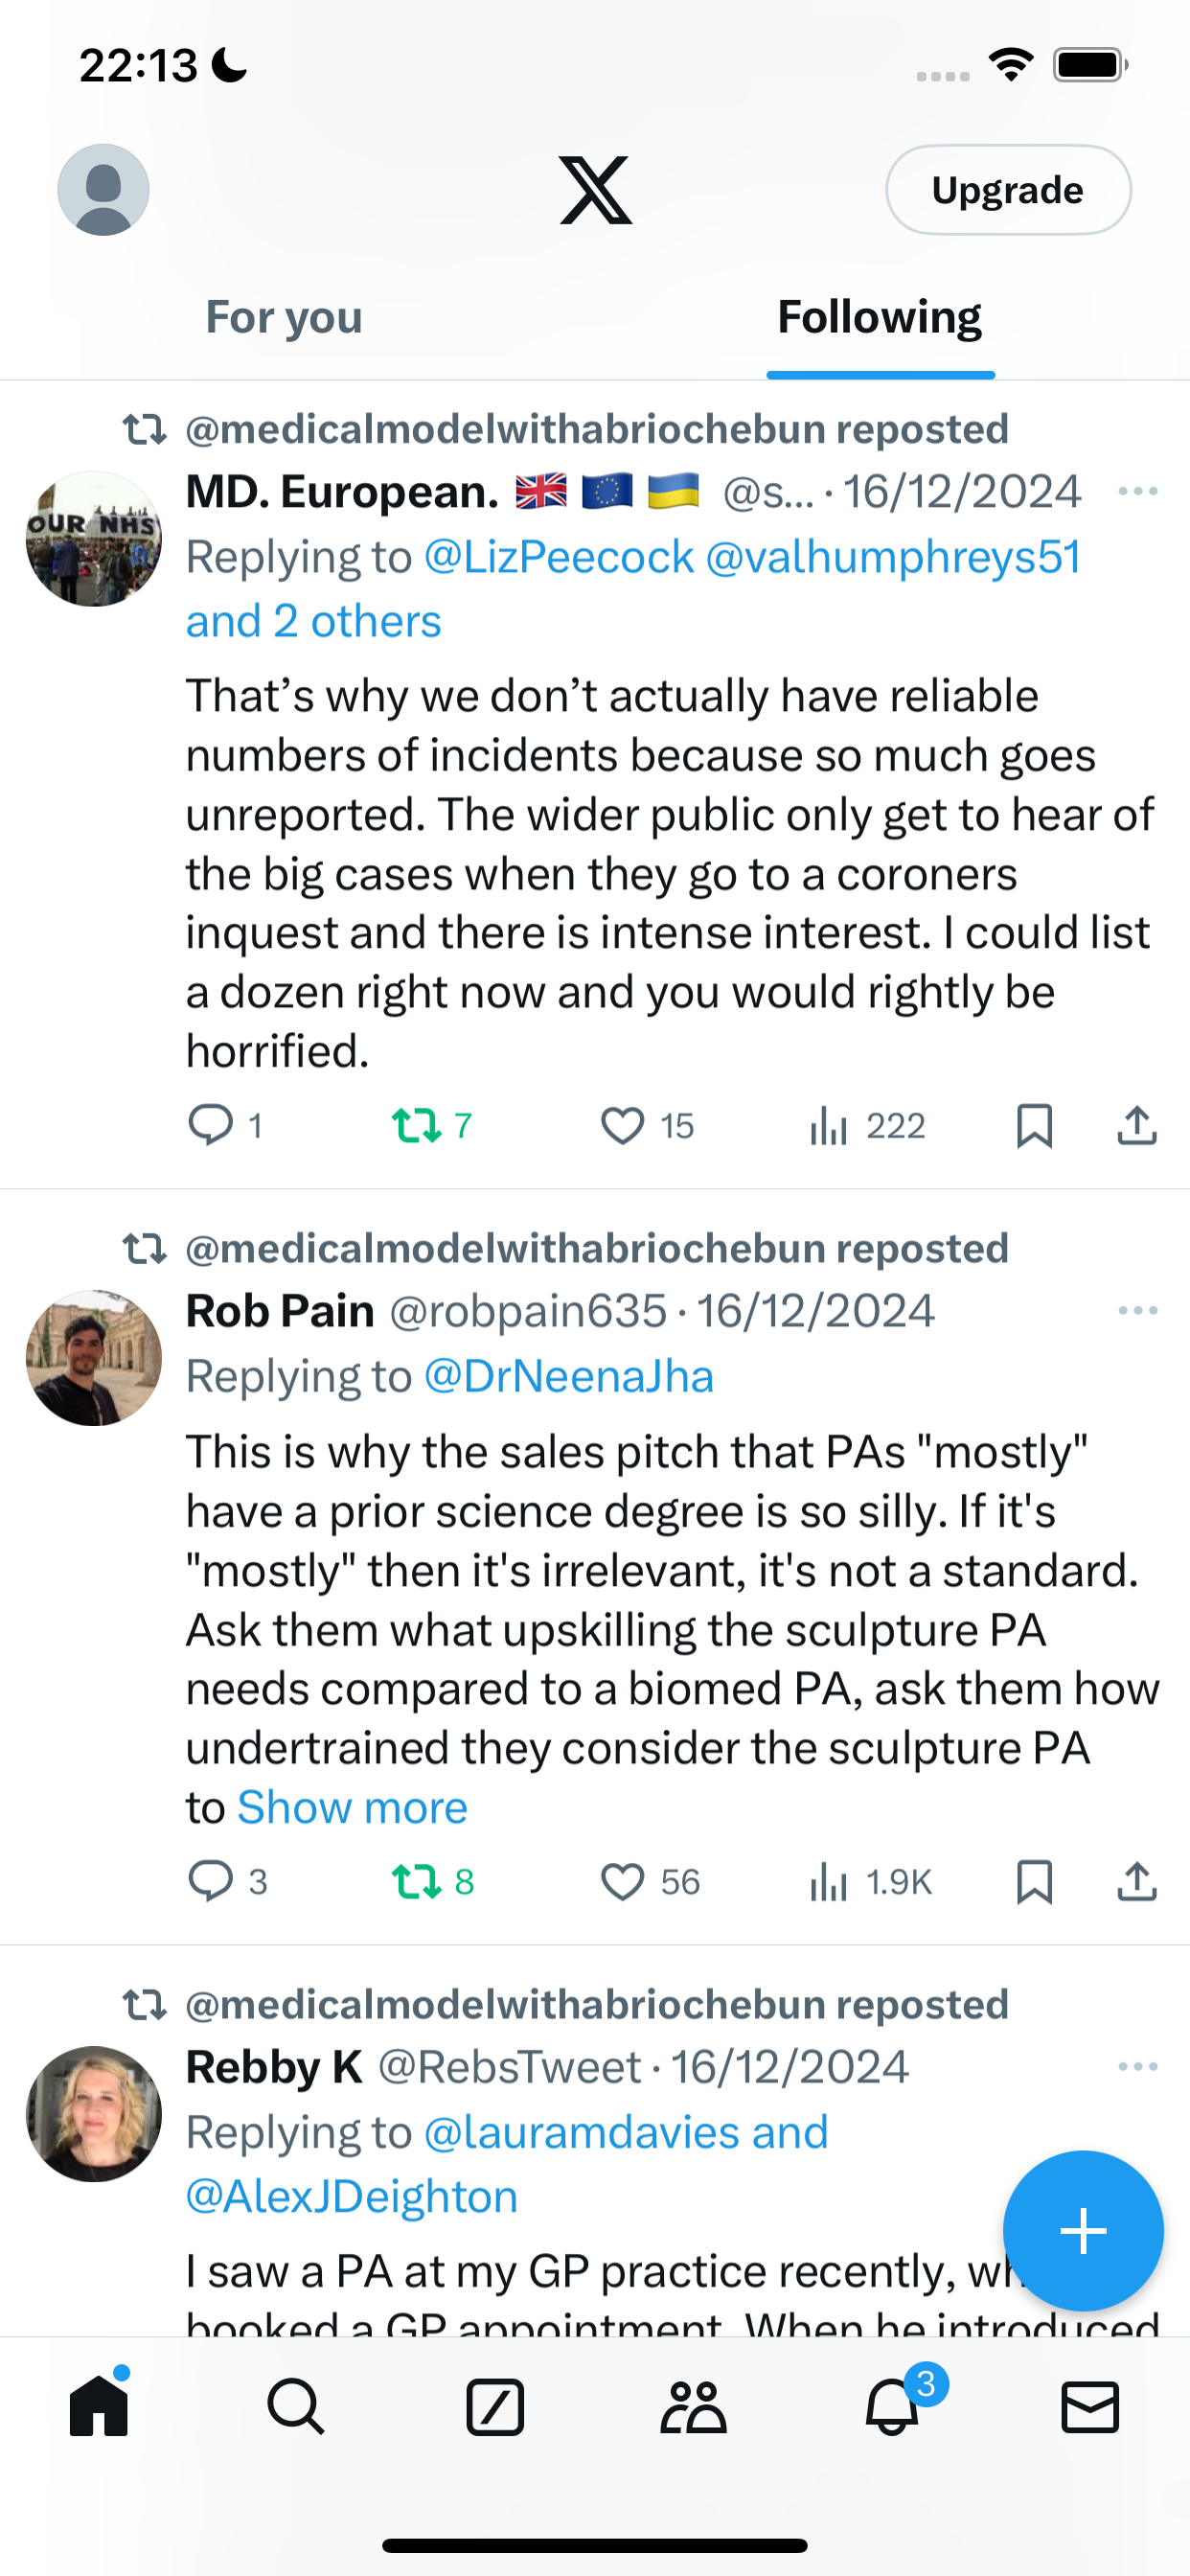
Task: View analytics of Rob Pain's 1.9K views
Action: [x=870, y=1882]
